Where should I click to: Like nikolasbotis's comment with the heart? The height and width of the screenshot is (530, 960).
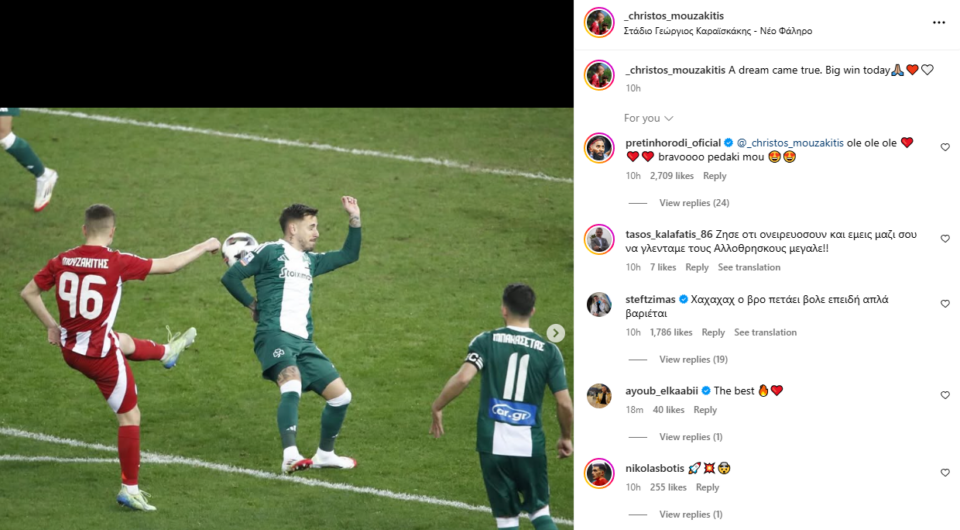945,473
